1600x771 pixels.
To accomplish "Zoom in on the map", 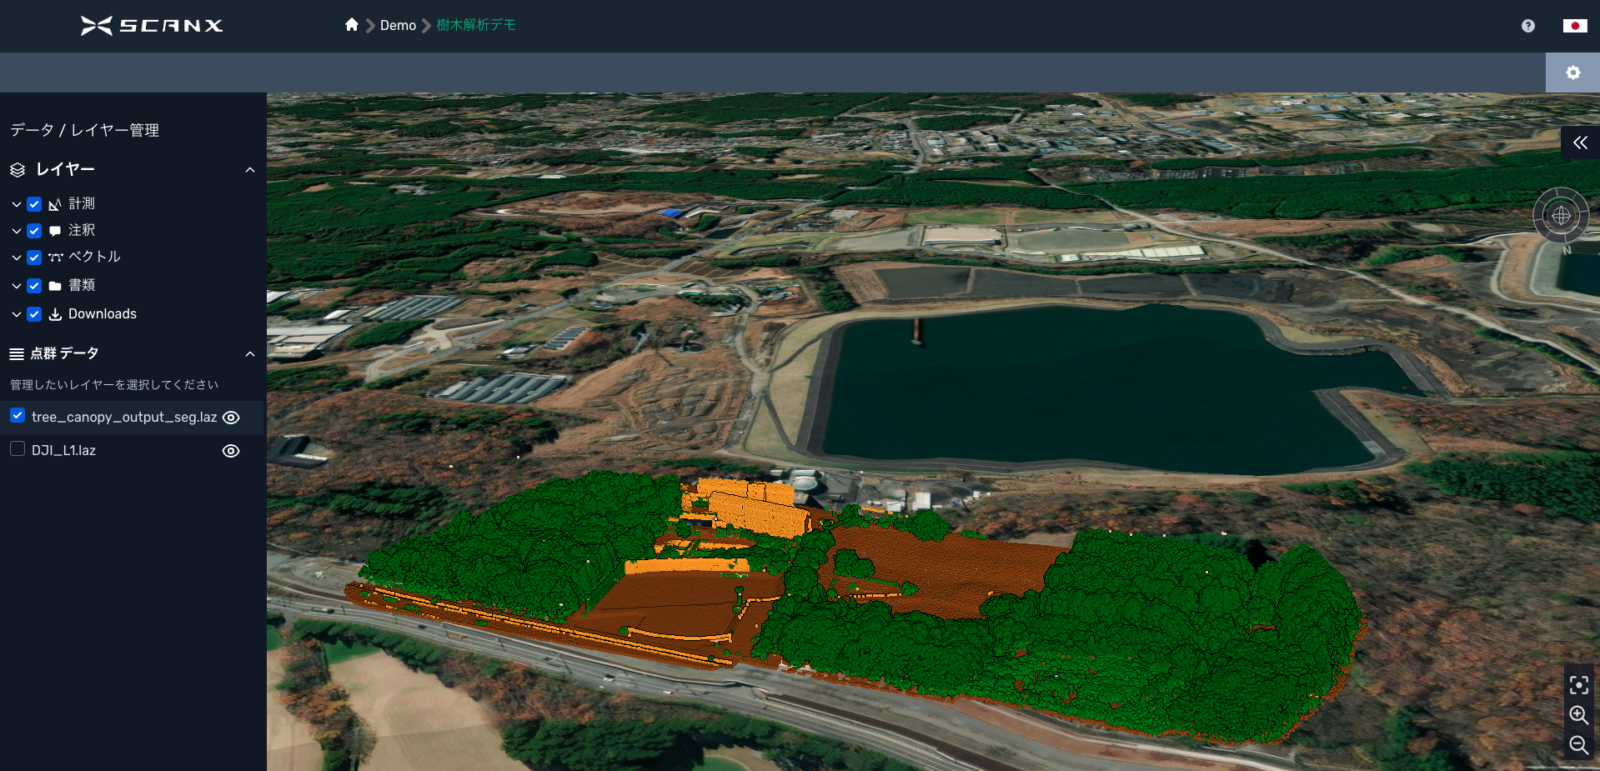I will 1579,715.
